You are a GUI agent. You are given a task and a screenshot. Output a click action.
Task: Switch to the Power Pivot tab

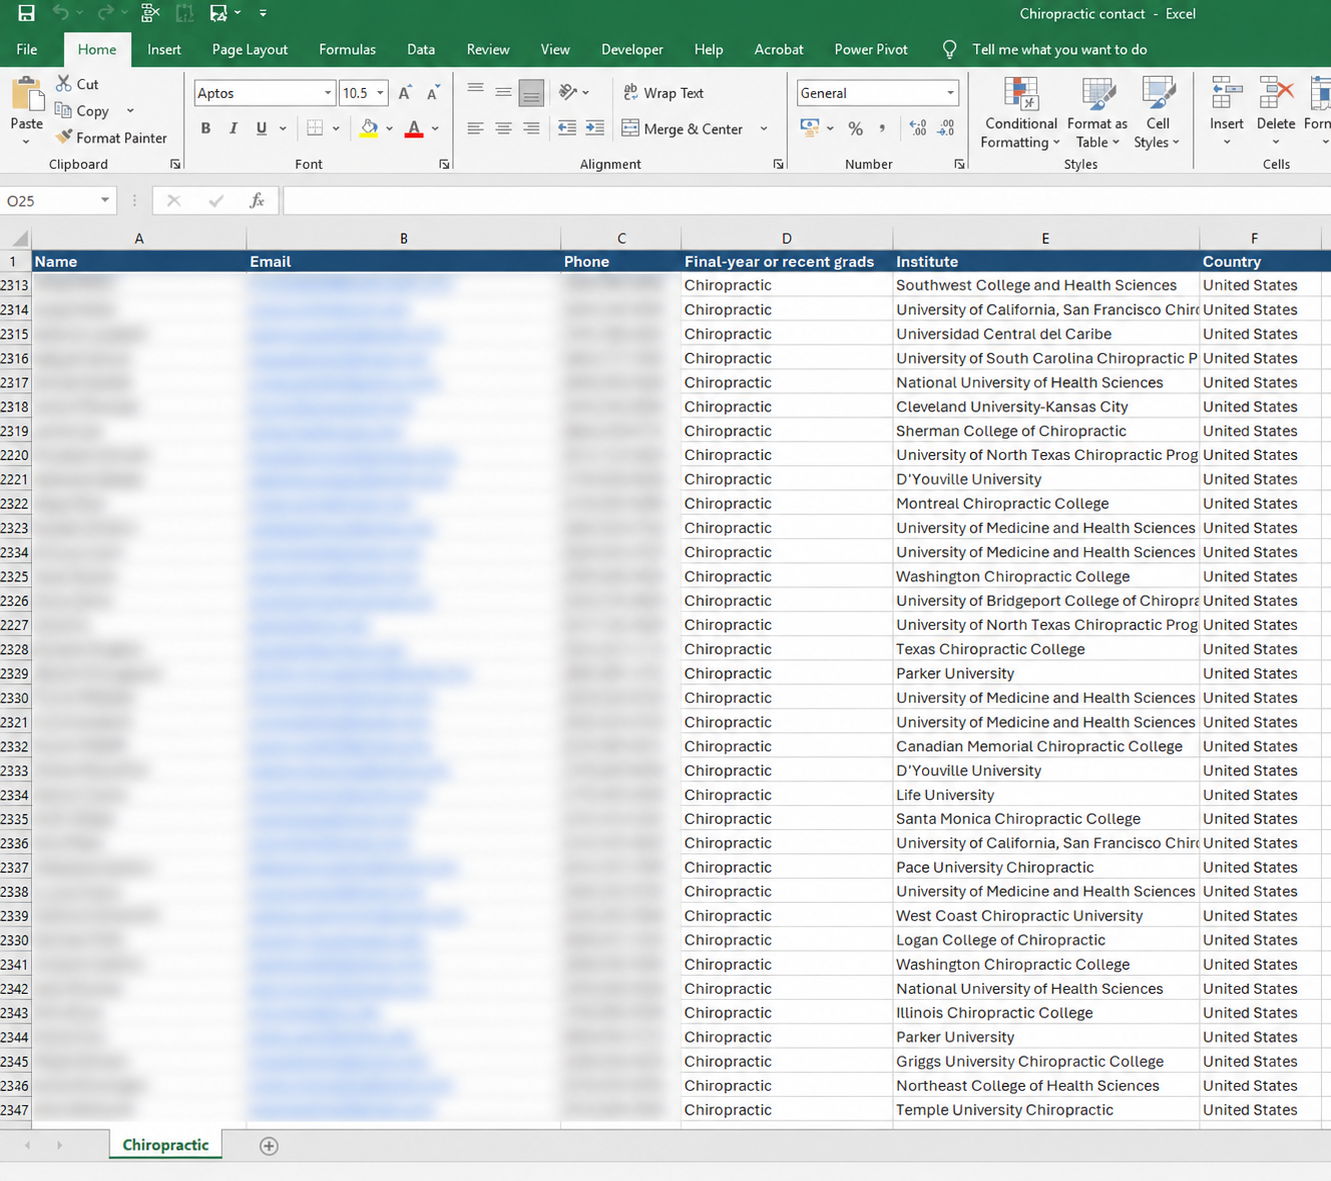(871, 49)
